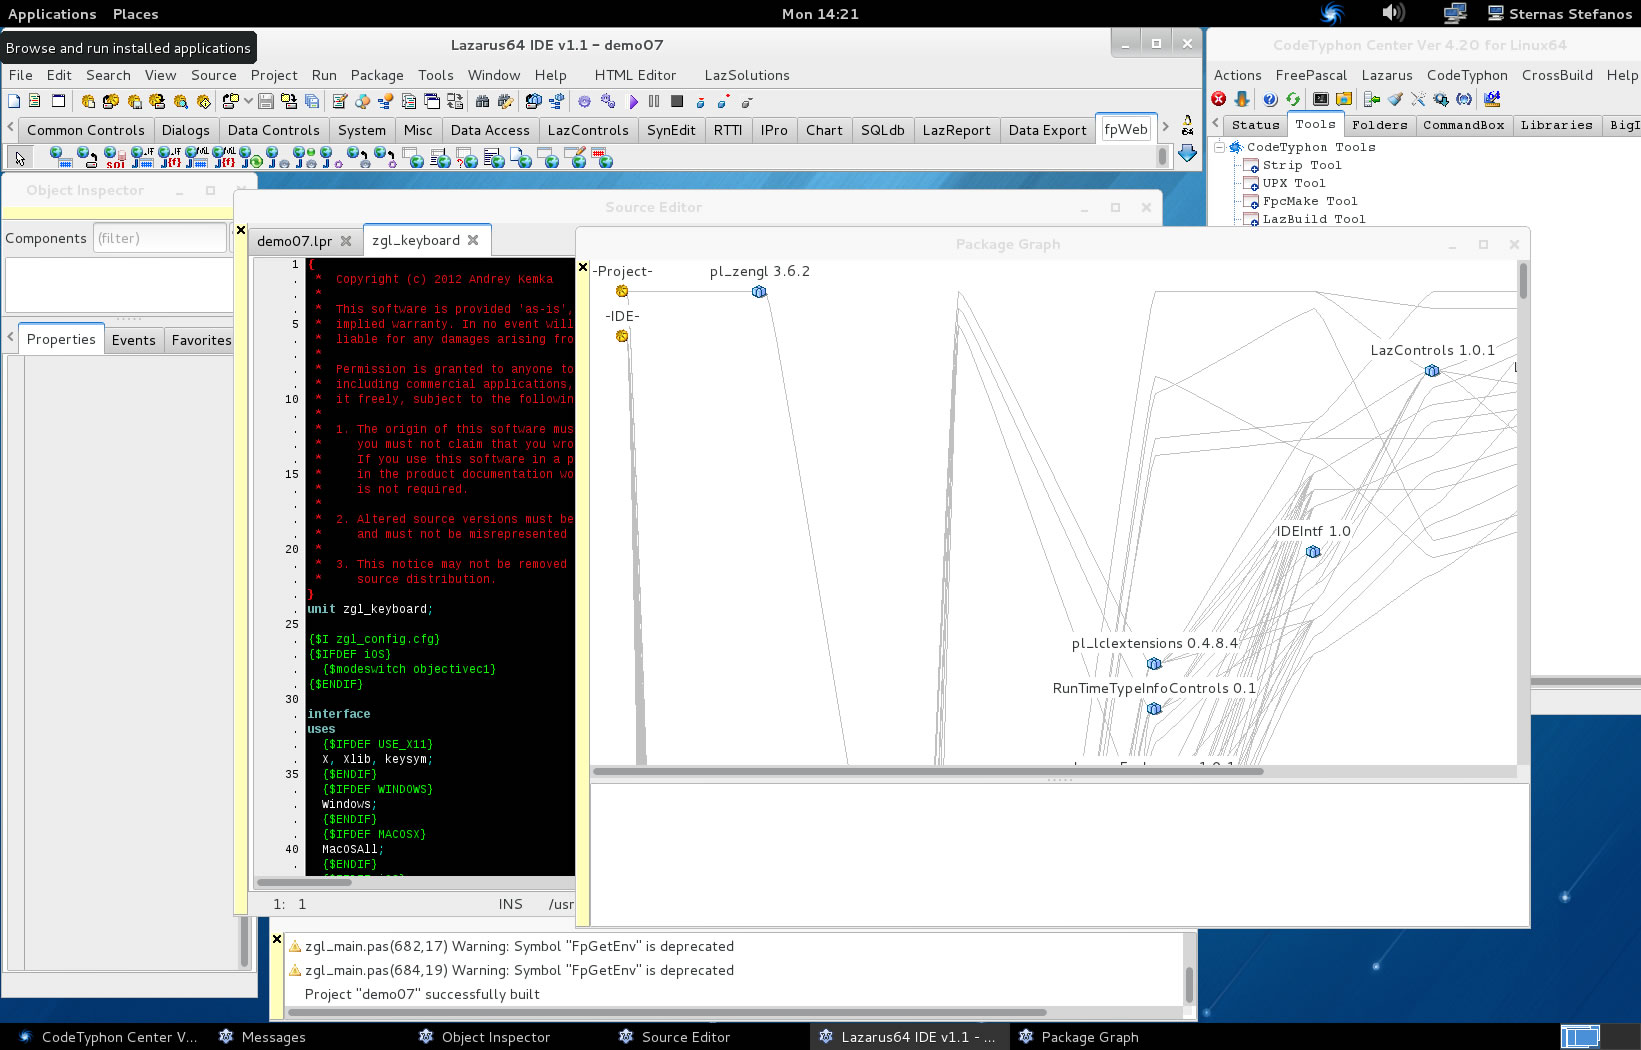Click the network monitors icon in top panel
1641x1050 pixels.
(x=1455, y=13)
